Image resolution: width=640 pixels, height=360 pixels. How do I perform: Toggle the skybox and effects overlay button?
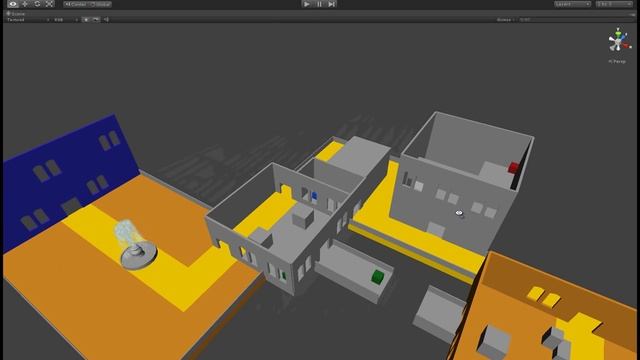96,20
